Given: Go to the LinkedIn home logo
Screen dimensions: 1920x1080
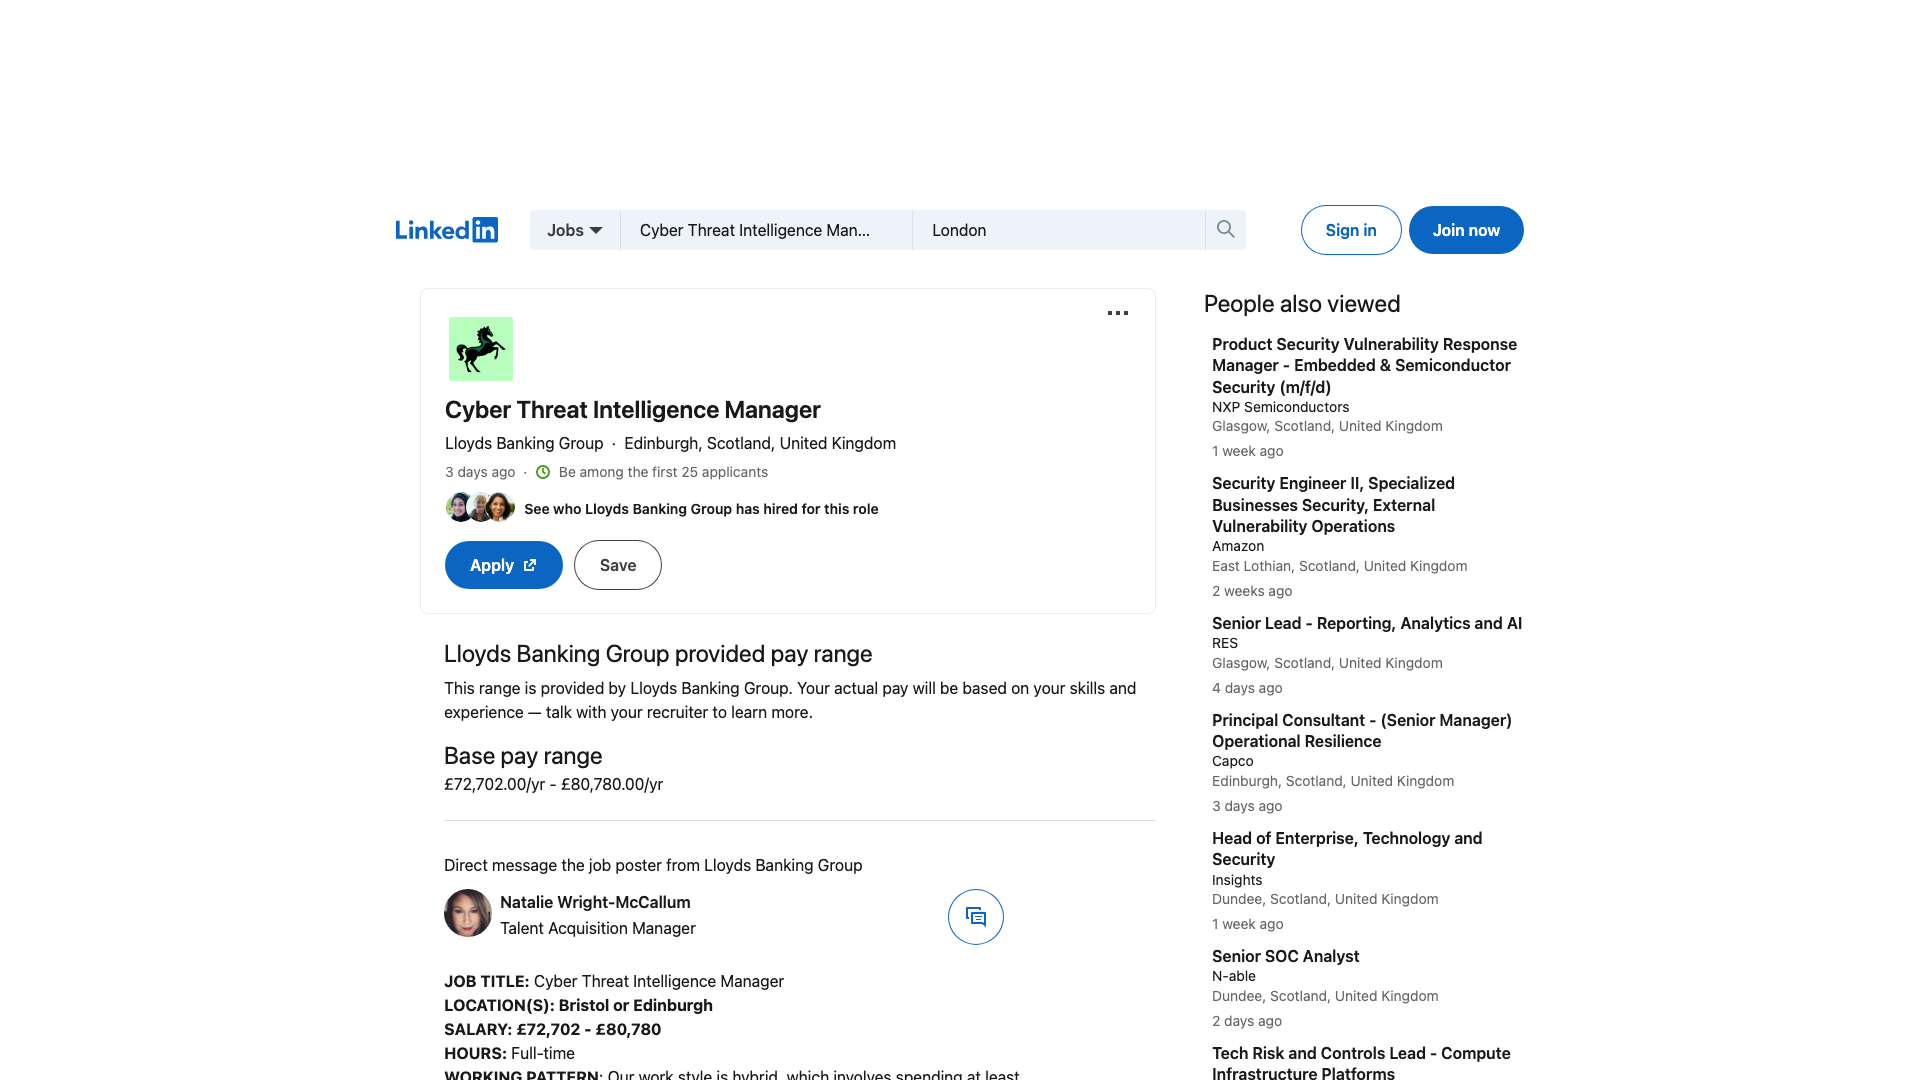Looking at the screenshot, I should click(x=446, y=230).
